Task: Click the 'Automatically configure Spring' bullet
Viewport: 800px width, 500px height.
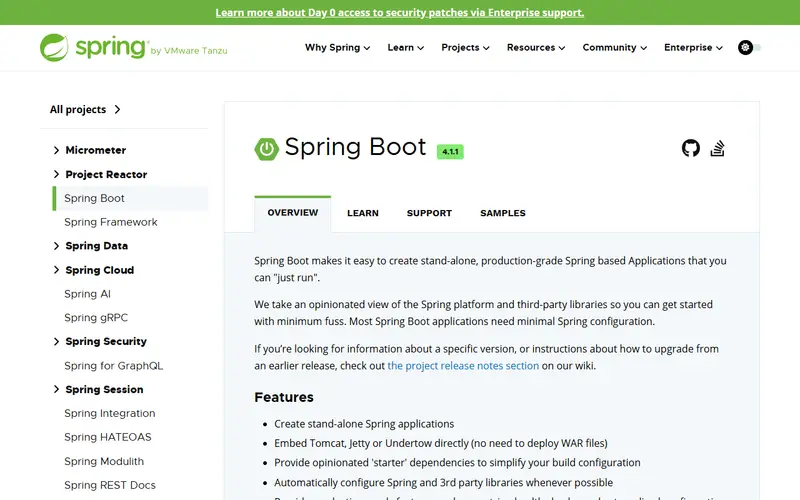Action: [x=443, y=483]
